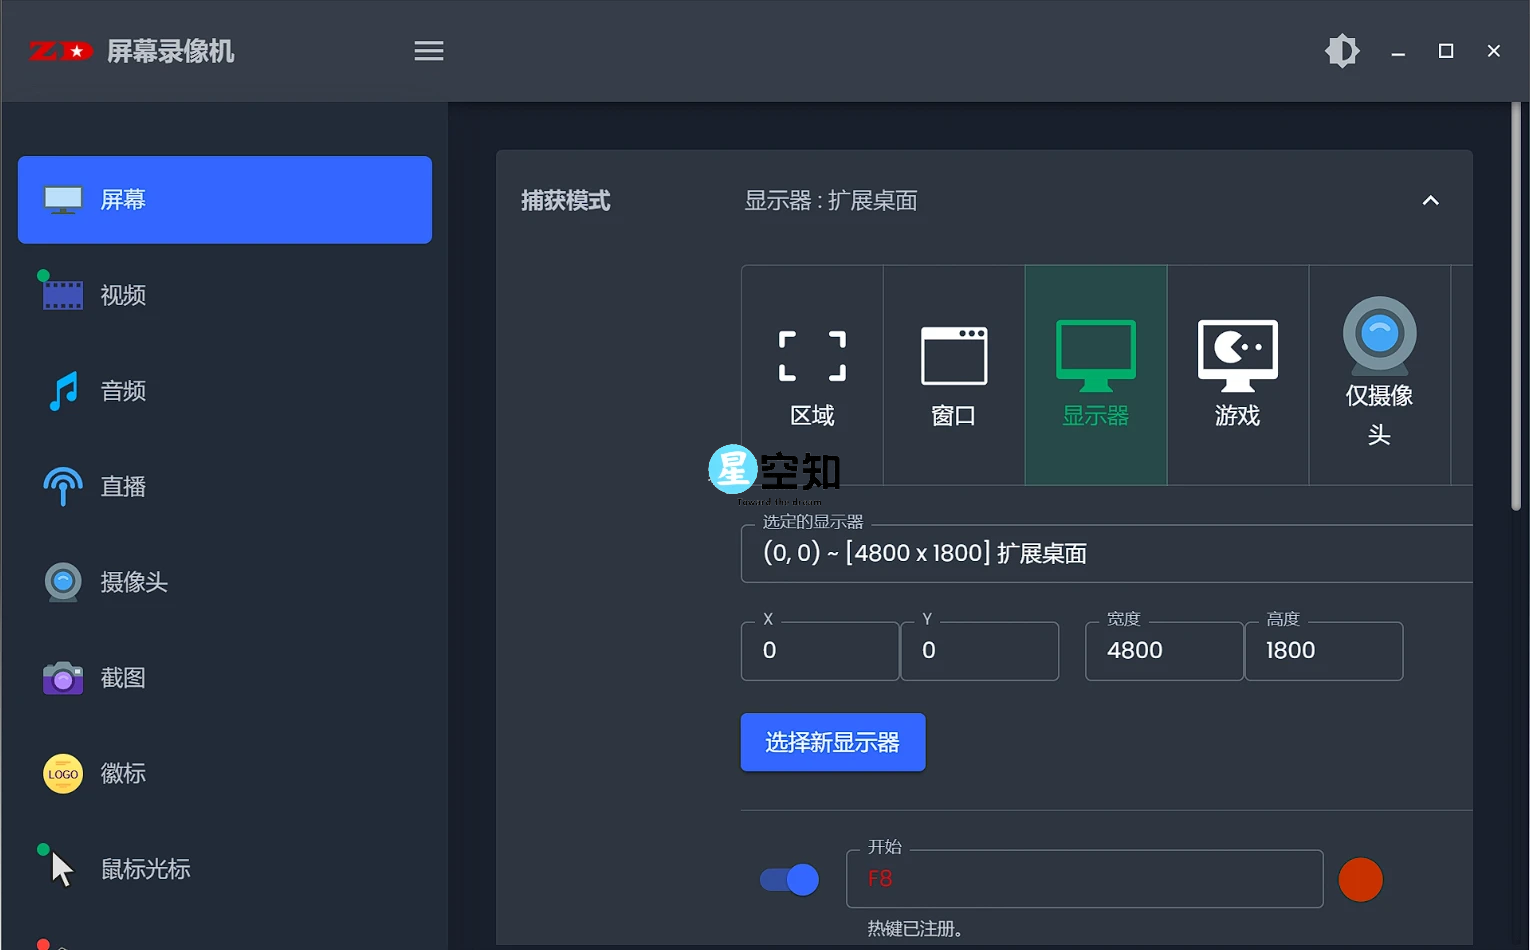Viewport: 1530px width, 950px height.
Task: Open the hamburger menu
Action: click(428, 50)
